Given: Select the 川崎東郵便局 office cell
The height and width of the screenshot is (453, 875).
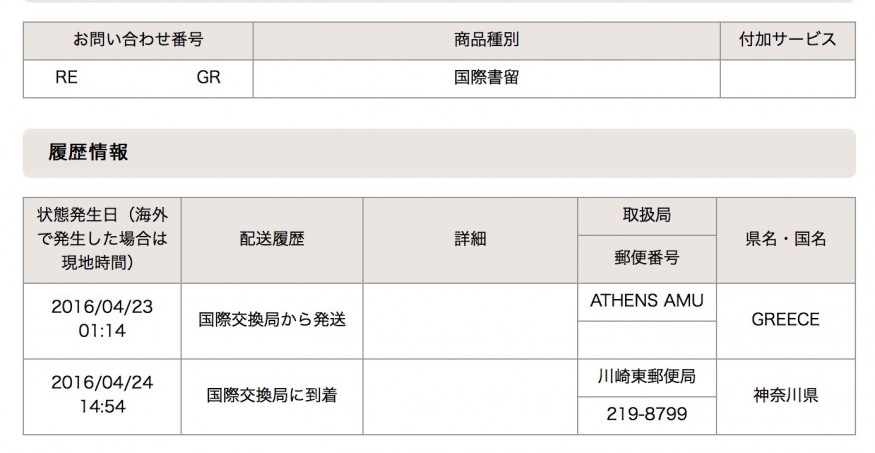Looking at the screenshot, I should (x=646, y=376).
